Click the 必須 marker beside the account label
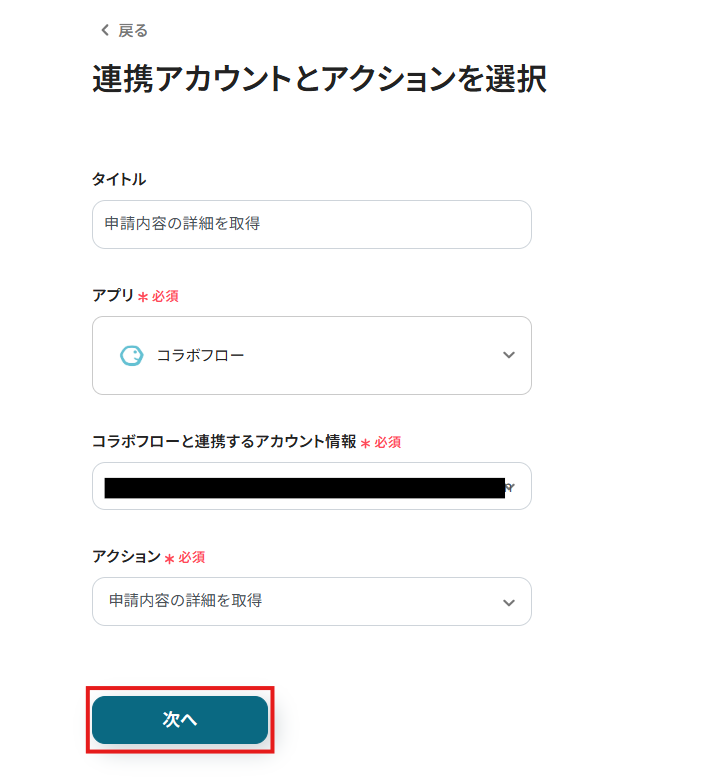 click(x=387, y=442)
